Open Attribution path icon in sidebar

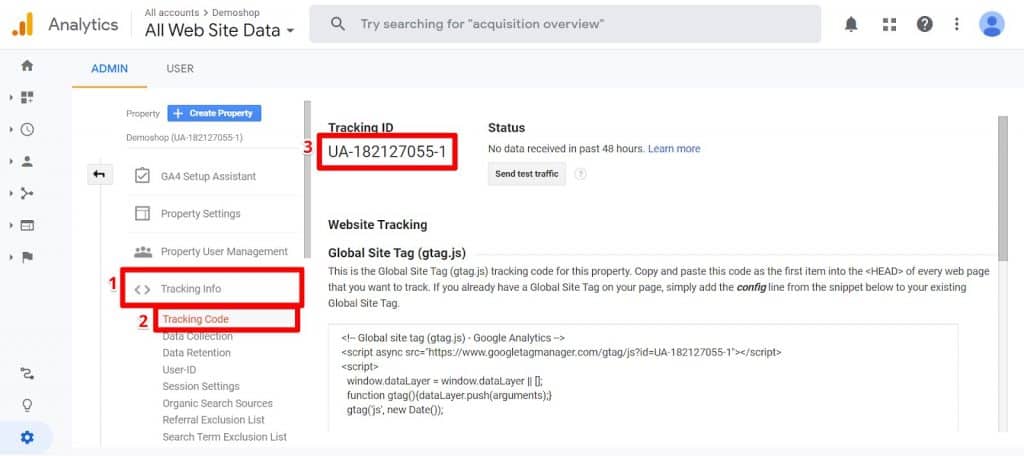(x=27, y=374)
